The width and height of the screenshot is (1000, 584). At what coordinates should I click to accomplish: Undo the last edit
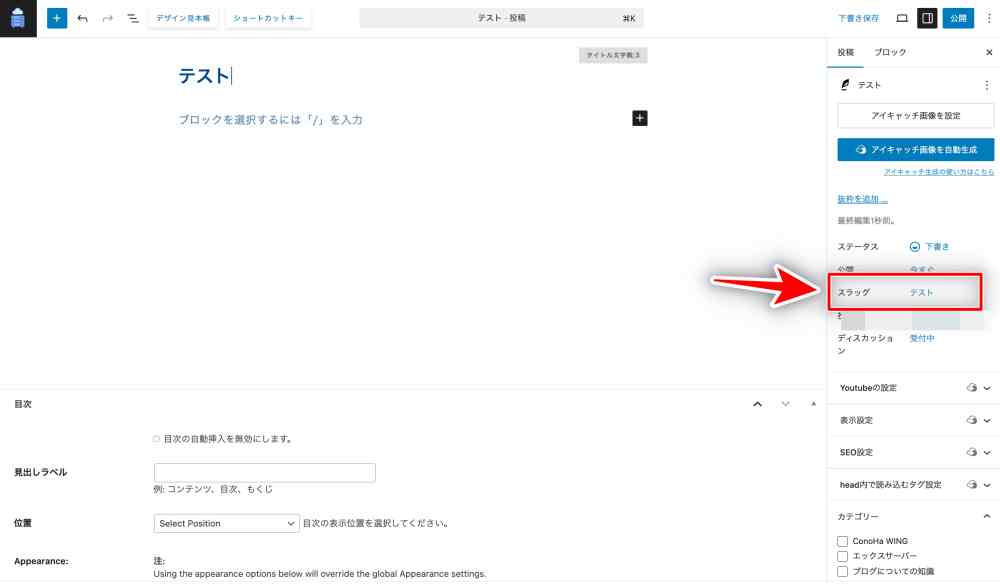pos(83,18)
